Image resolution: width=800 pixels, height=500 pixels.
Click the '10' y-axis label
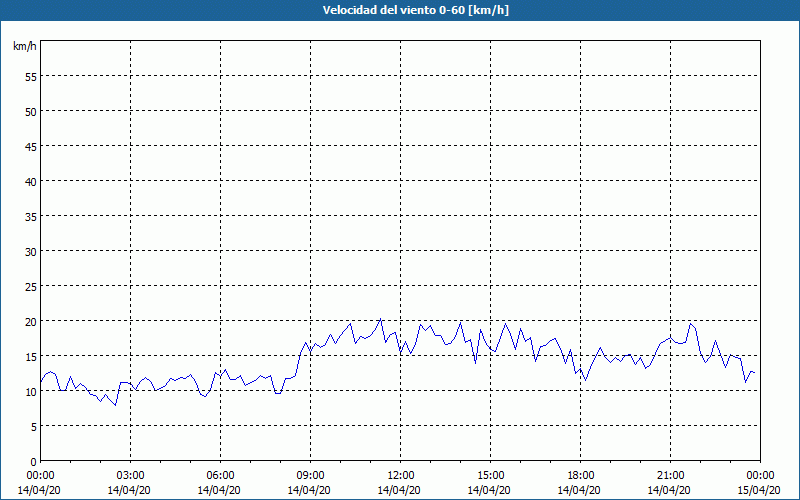point(31,391)
